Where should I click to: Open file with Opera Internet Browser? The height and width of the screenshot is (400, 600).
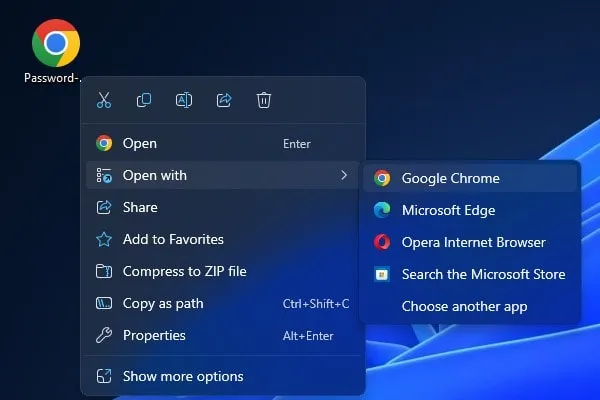click(x=470, y=242)
